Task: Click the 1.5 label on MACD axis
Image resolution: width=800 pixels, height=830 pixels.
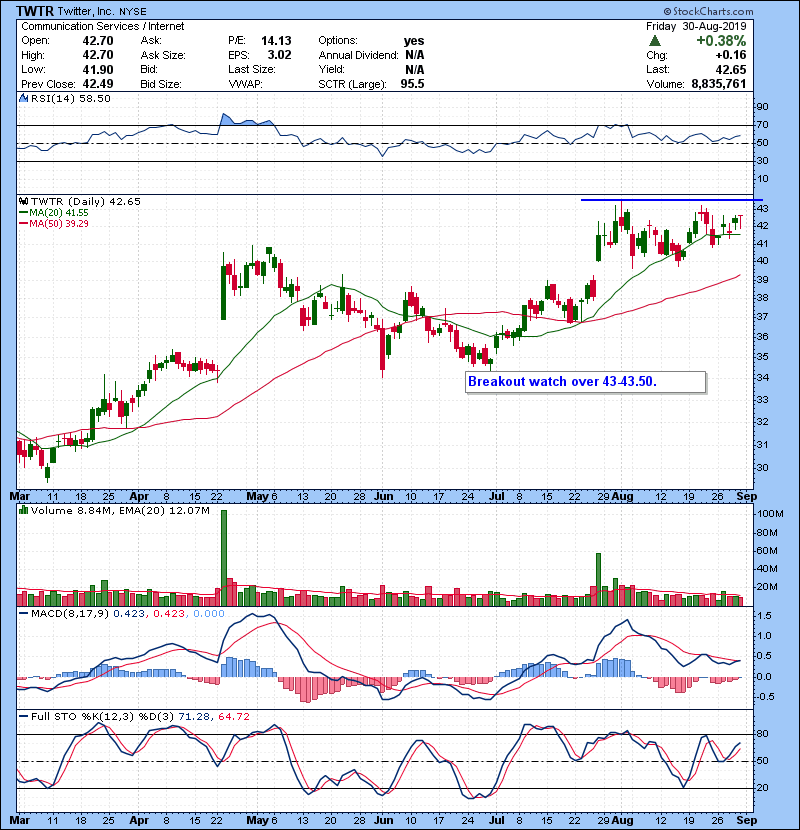Action: (x=765, y=616)
